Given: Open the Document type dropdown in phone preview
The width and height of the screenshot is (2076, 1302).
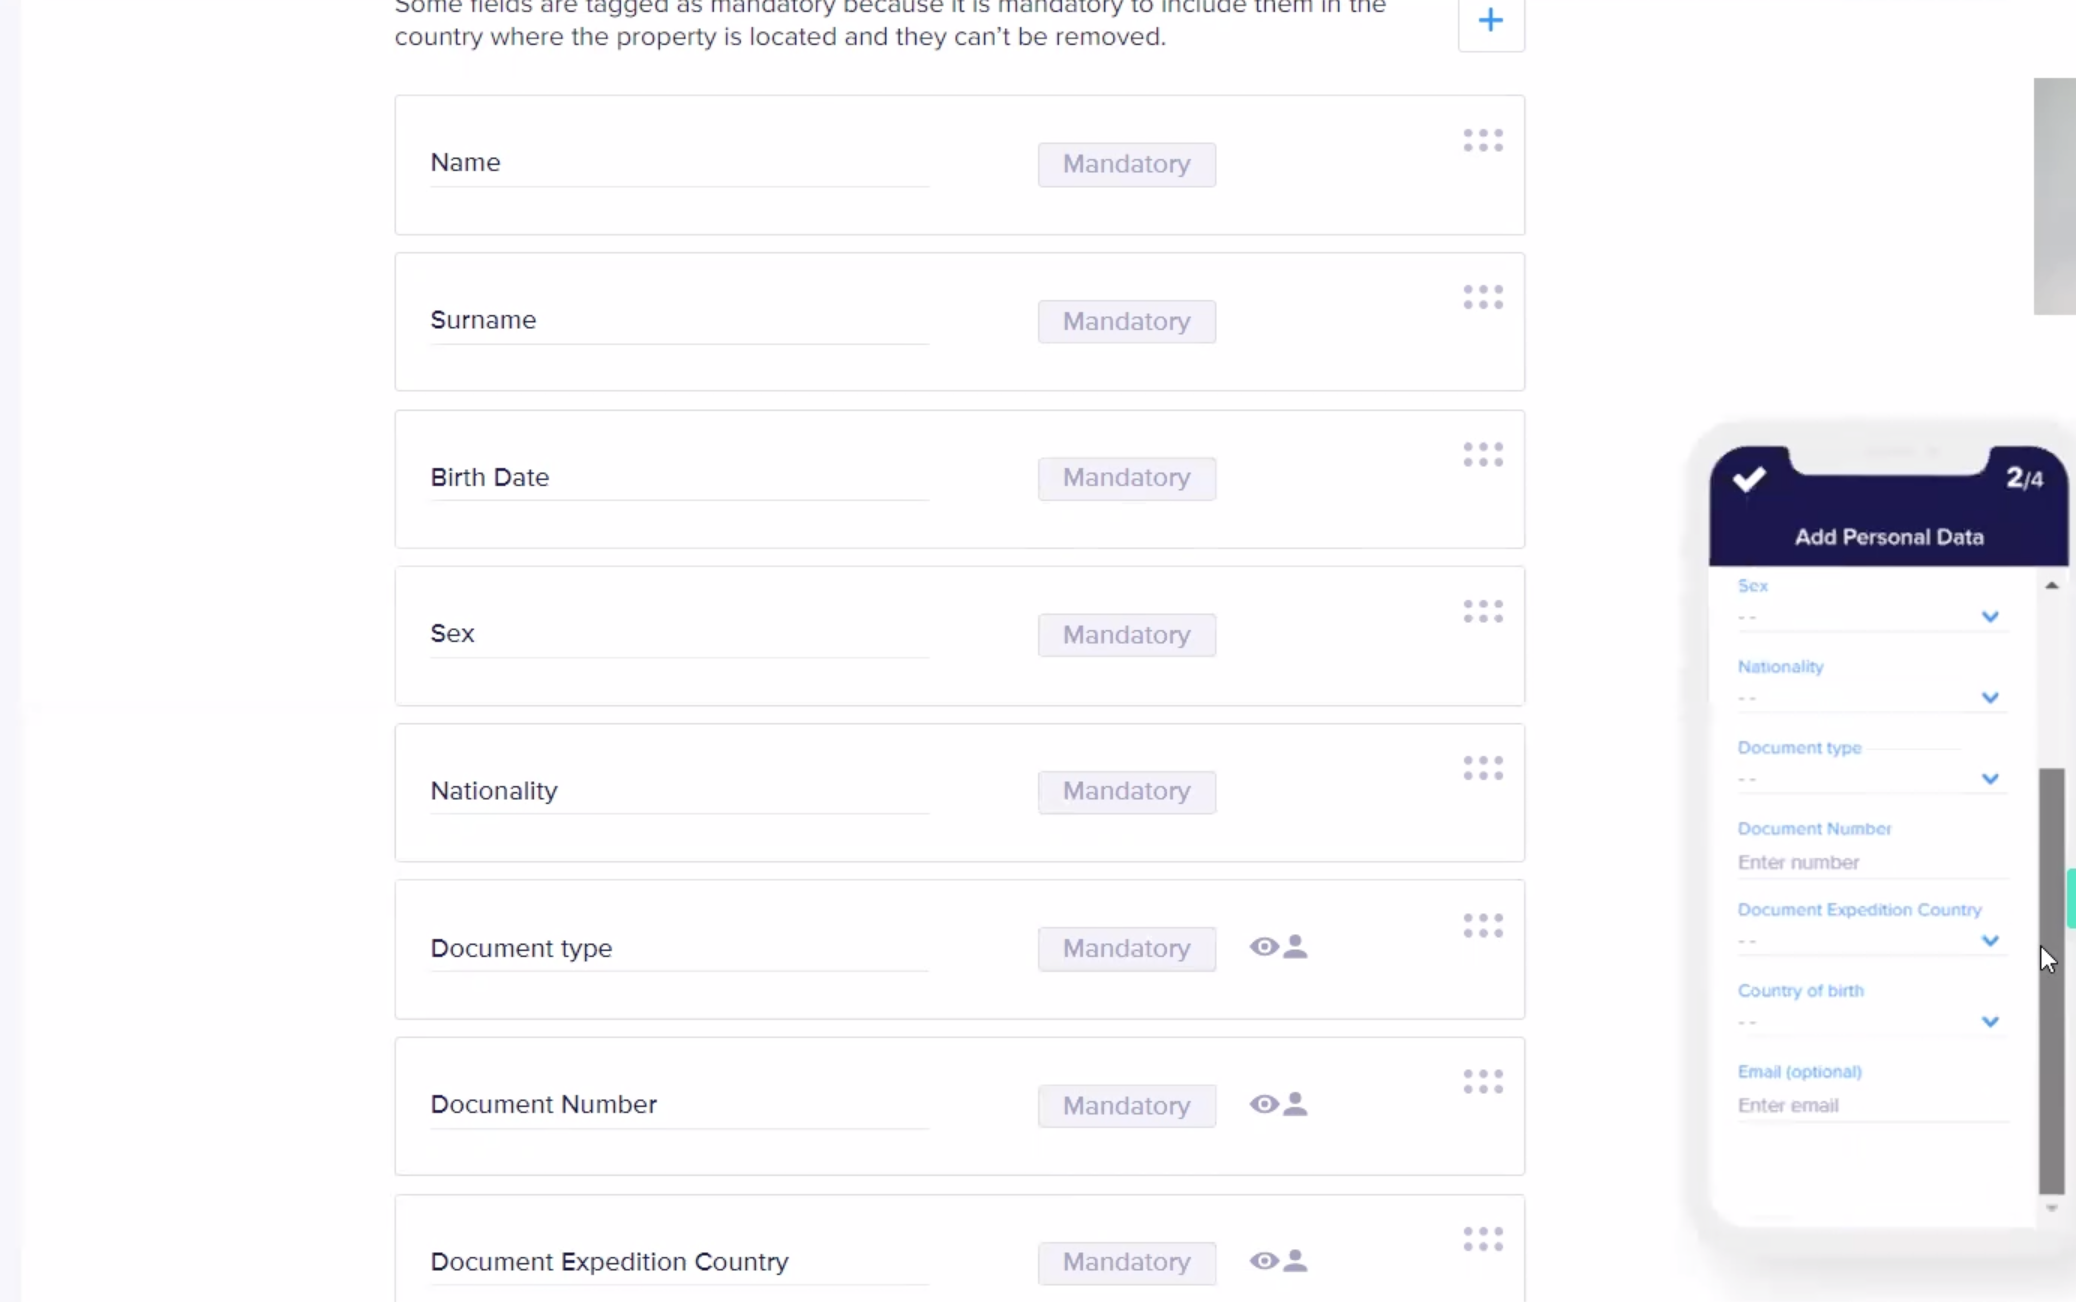Looking at the screenshot, I should (x=1871, y=779).
